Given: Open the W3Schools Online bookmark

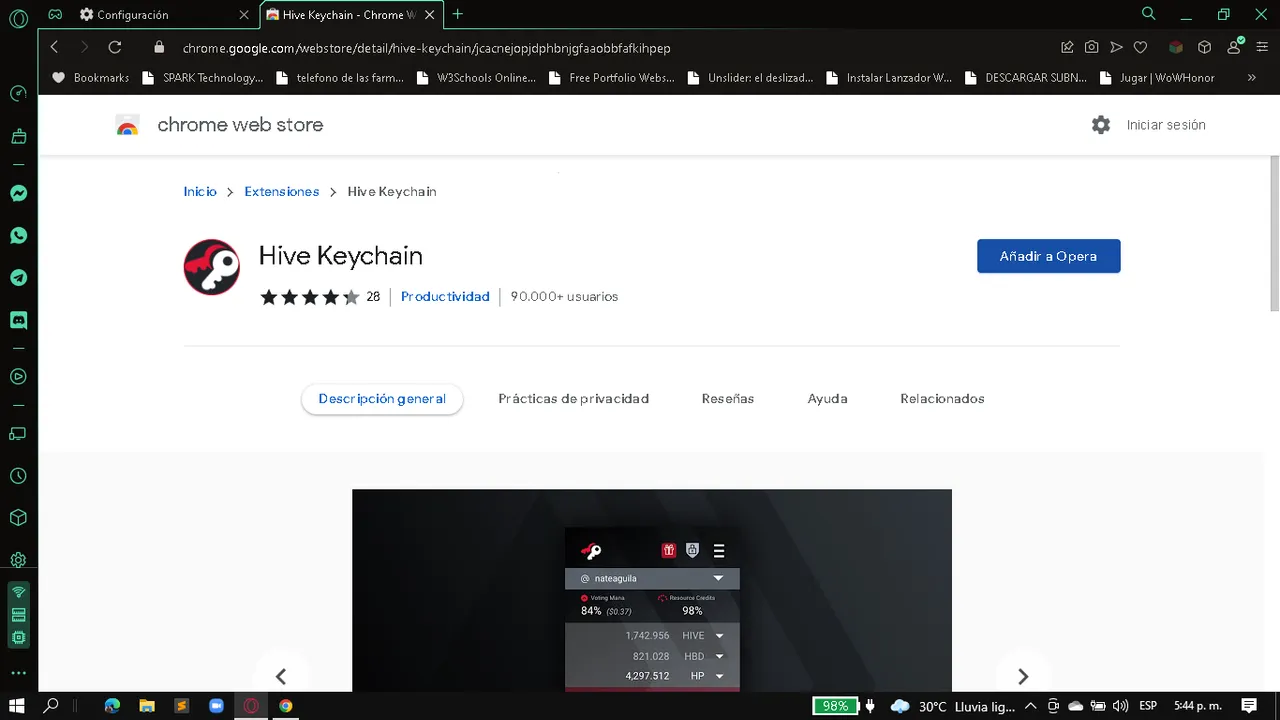Looking at the screenshot, I should pyautogui.click(x=475, y=77).
